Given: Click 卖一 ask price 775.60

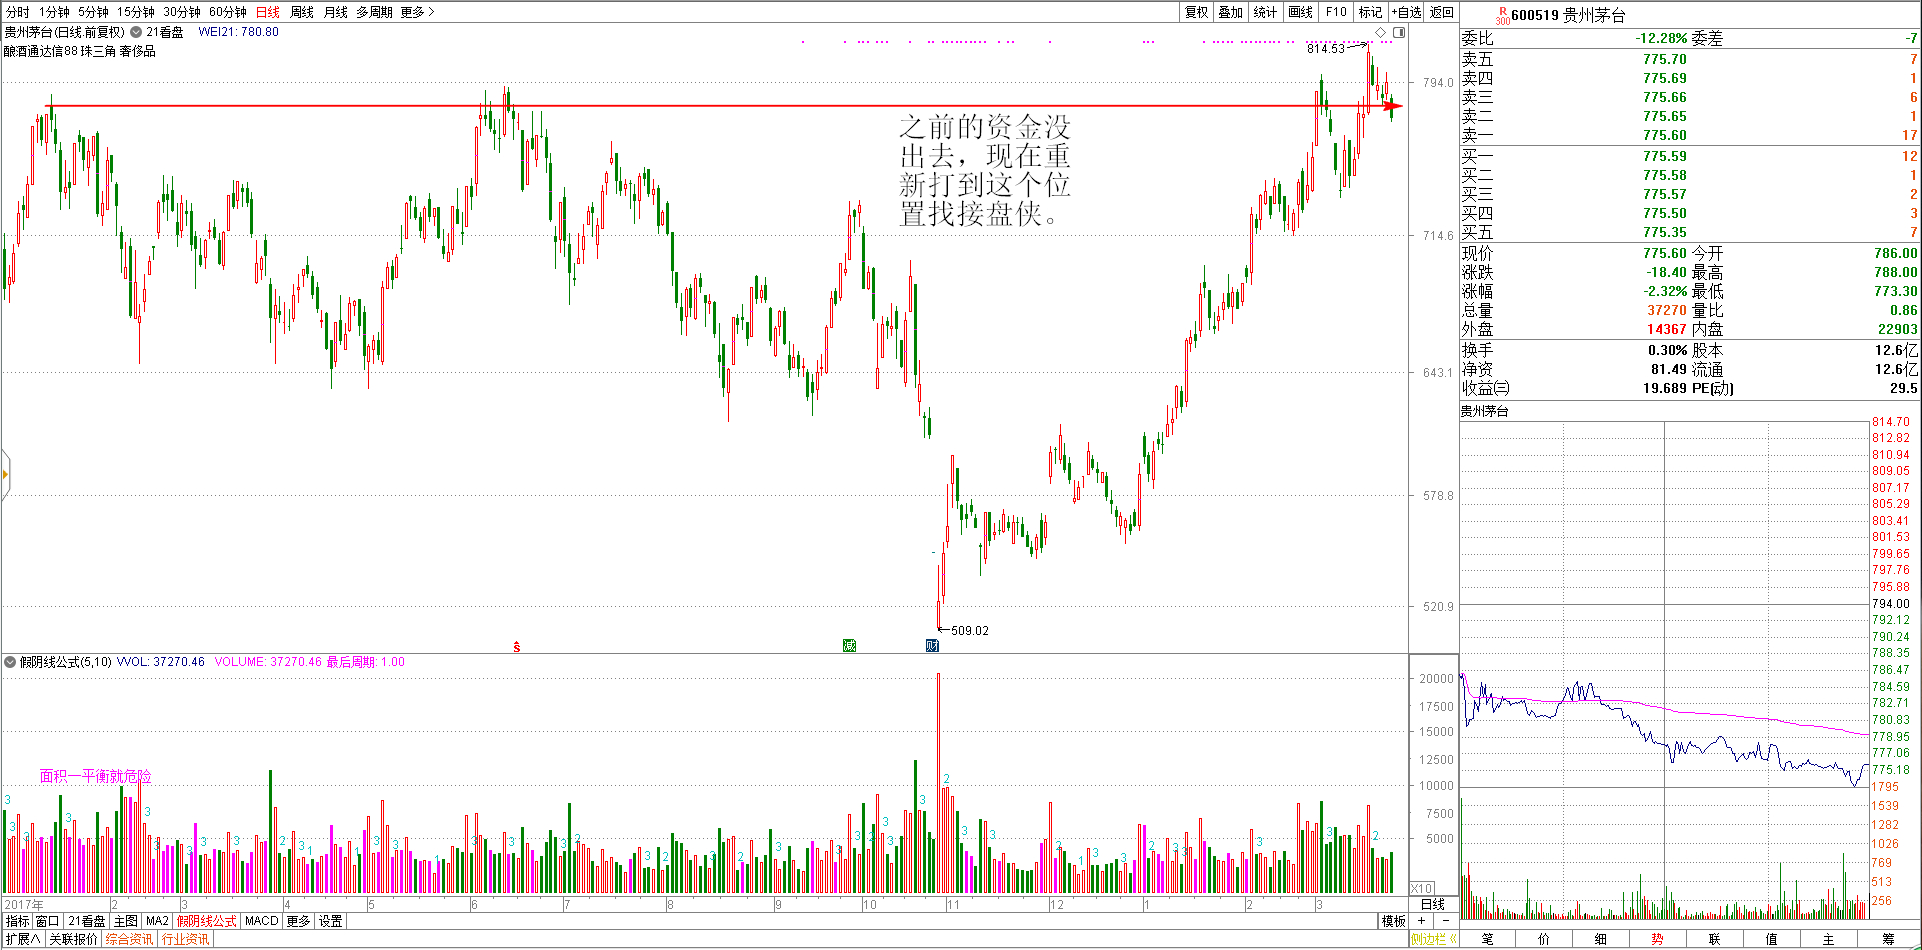Looking at the screenshot, I should (1664, 135).
